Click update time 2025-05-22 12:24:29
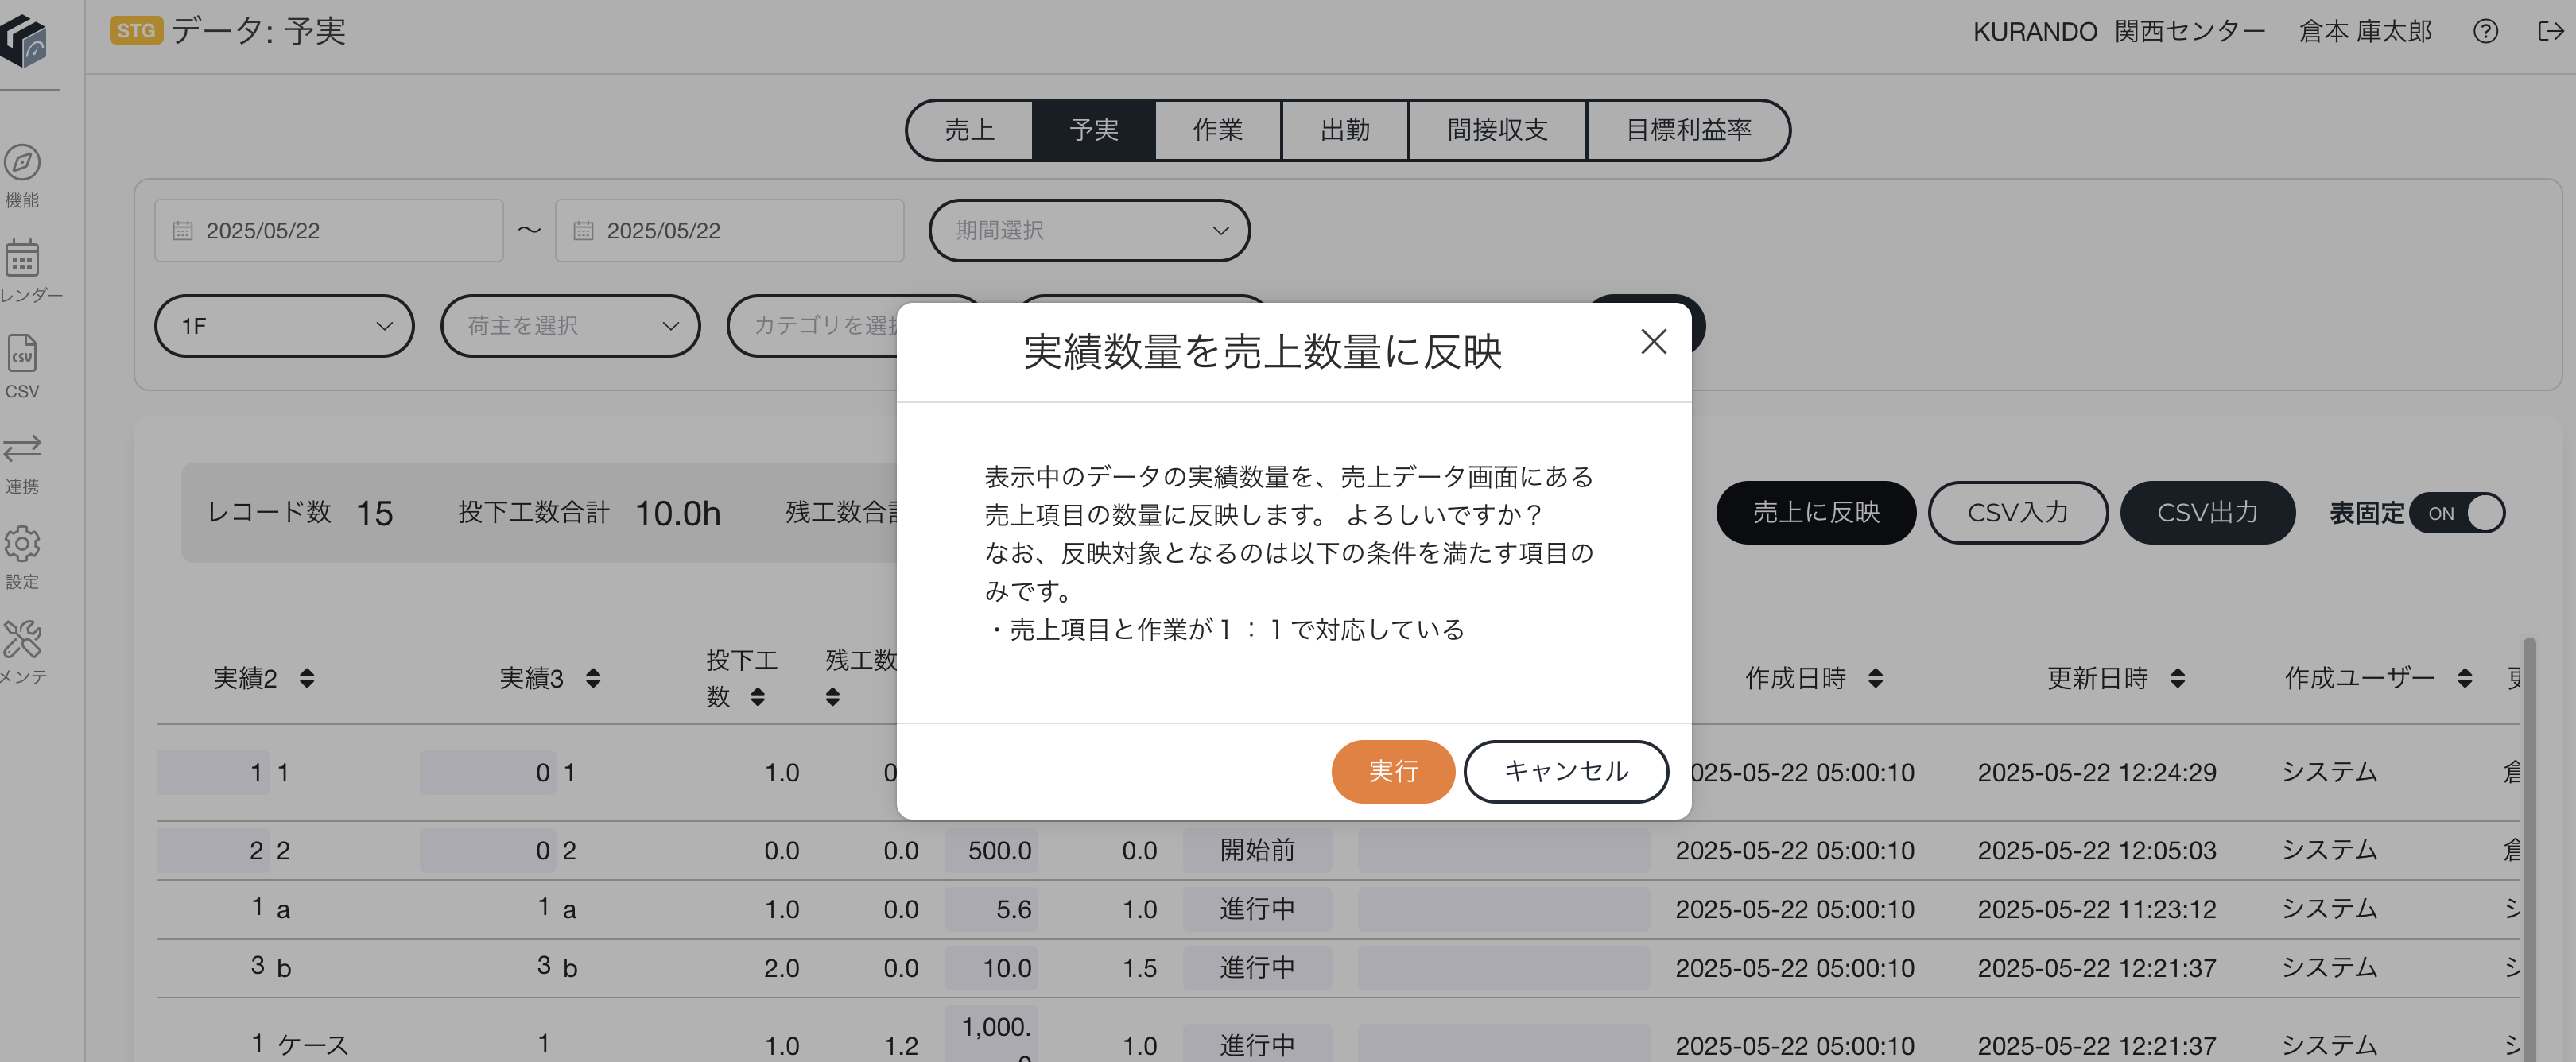This screenshot has height=1062, width=2576. pos(2097,773)
